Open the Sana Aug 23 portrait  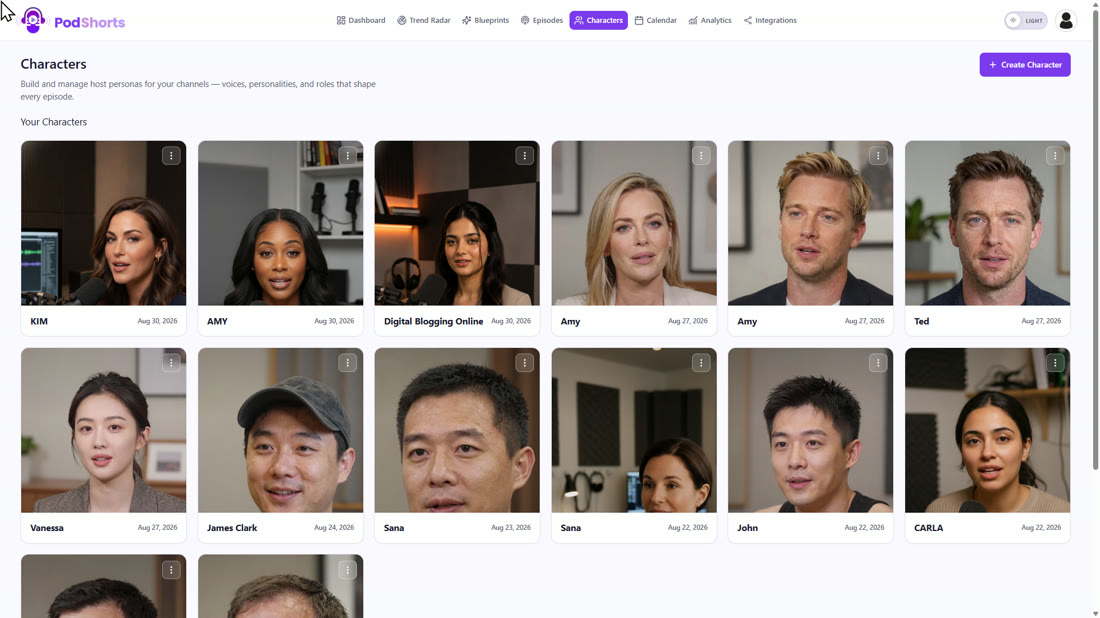point(457,430)
